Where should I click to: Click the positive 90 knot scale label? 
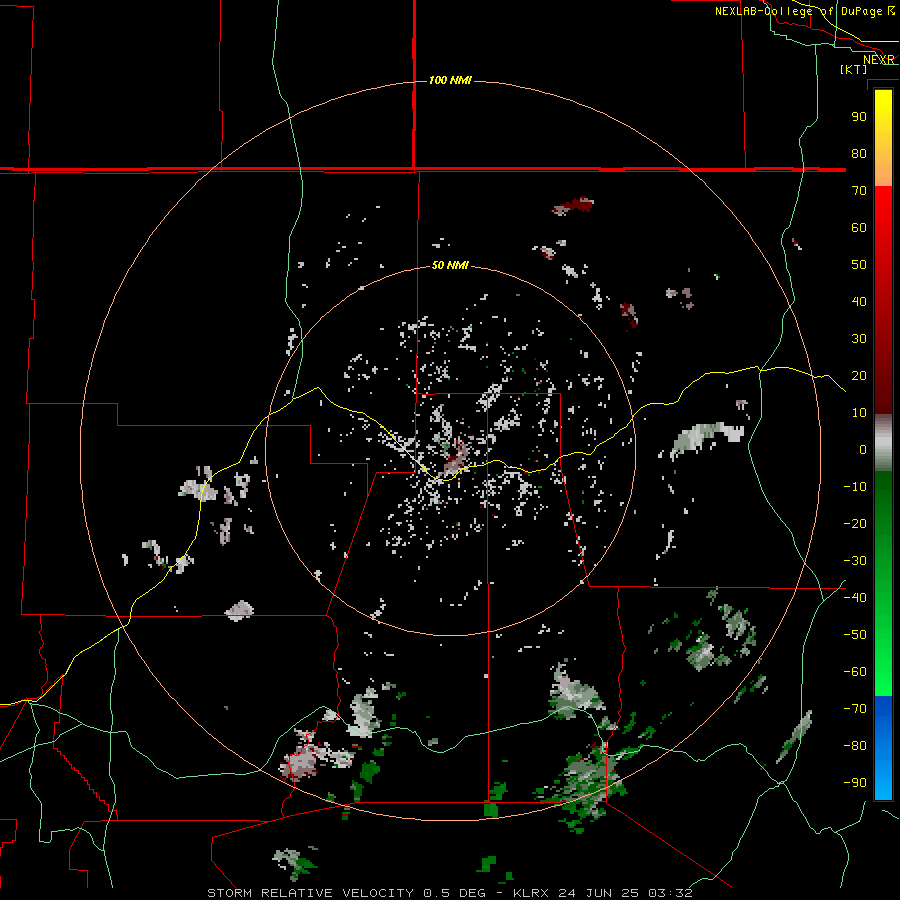pyautogui.click(x=859, y=117)
